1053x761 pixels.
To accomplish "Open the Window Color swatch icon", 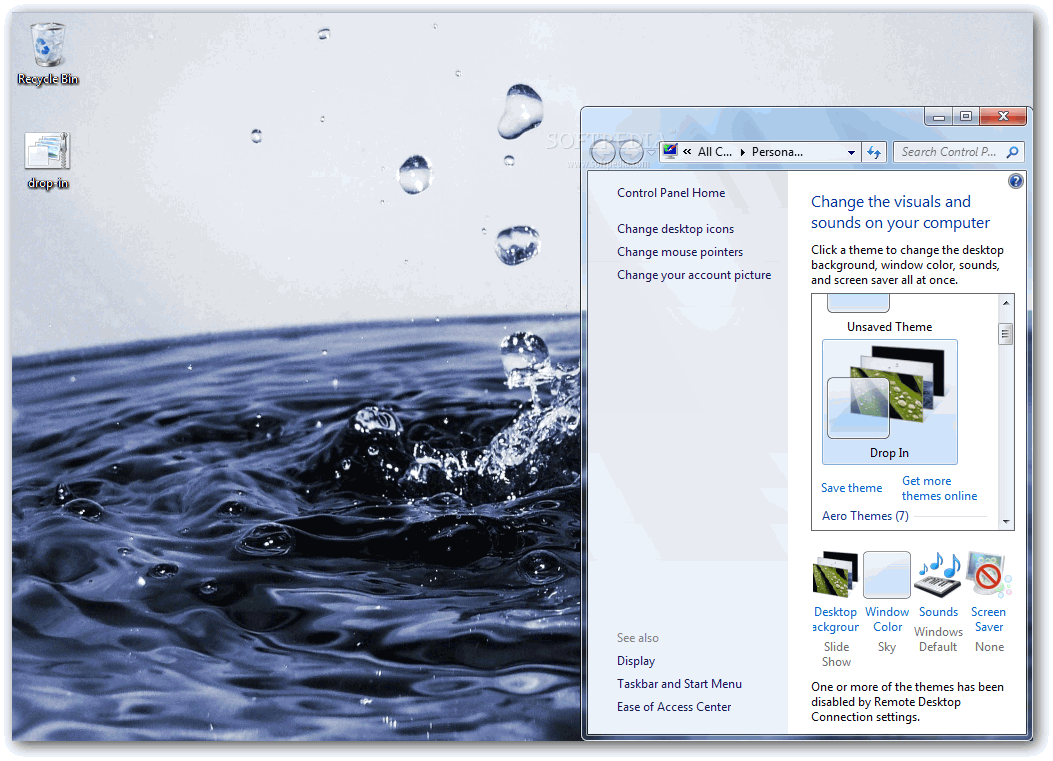I will pyautogui.click(x=886, y=575).
